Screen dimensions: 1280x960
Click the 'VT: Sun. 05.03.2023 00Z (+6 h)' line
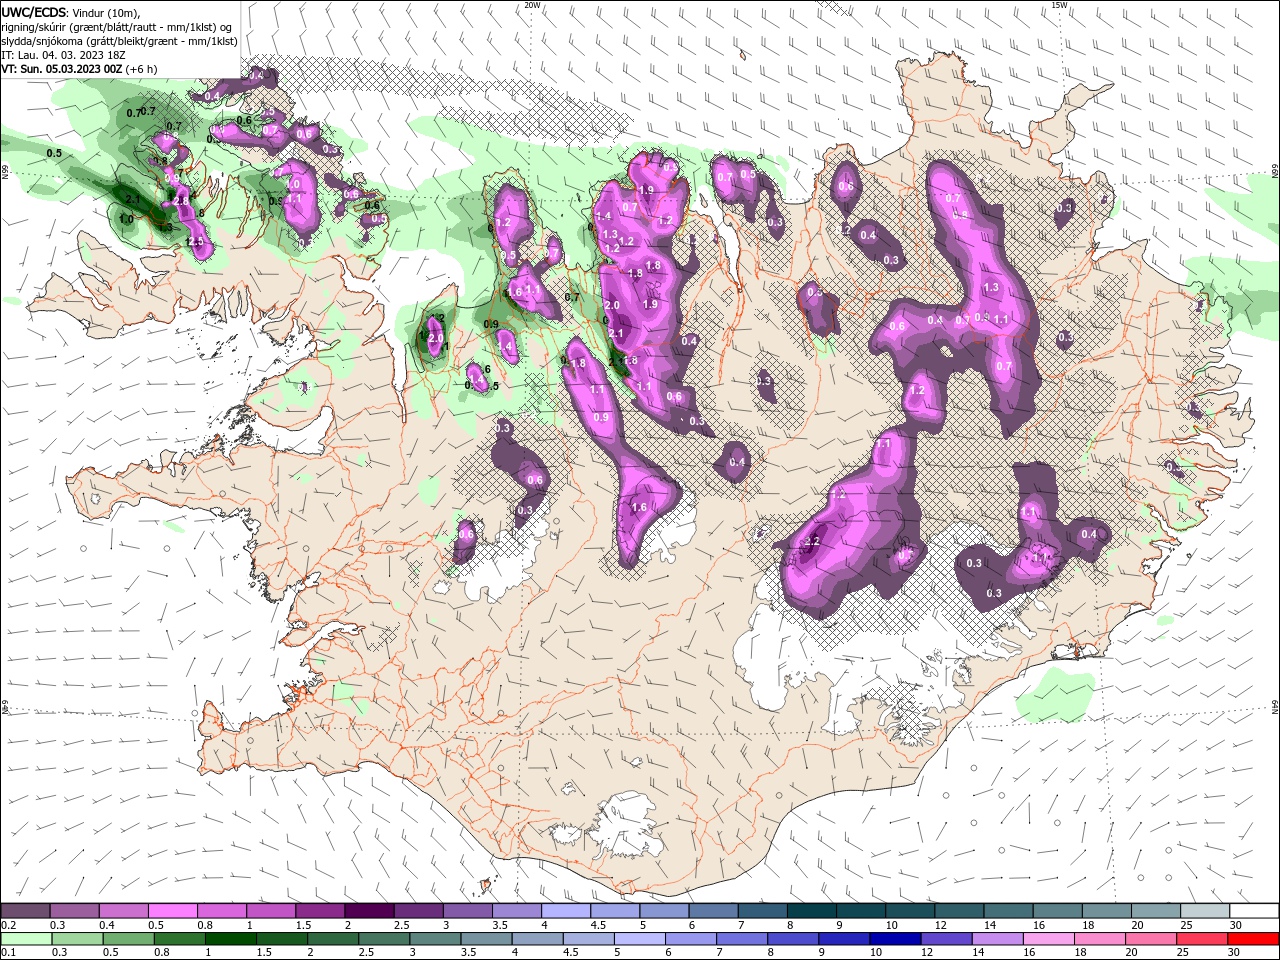pos(79,69)
